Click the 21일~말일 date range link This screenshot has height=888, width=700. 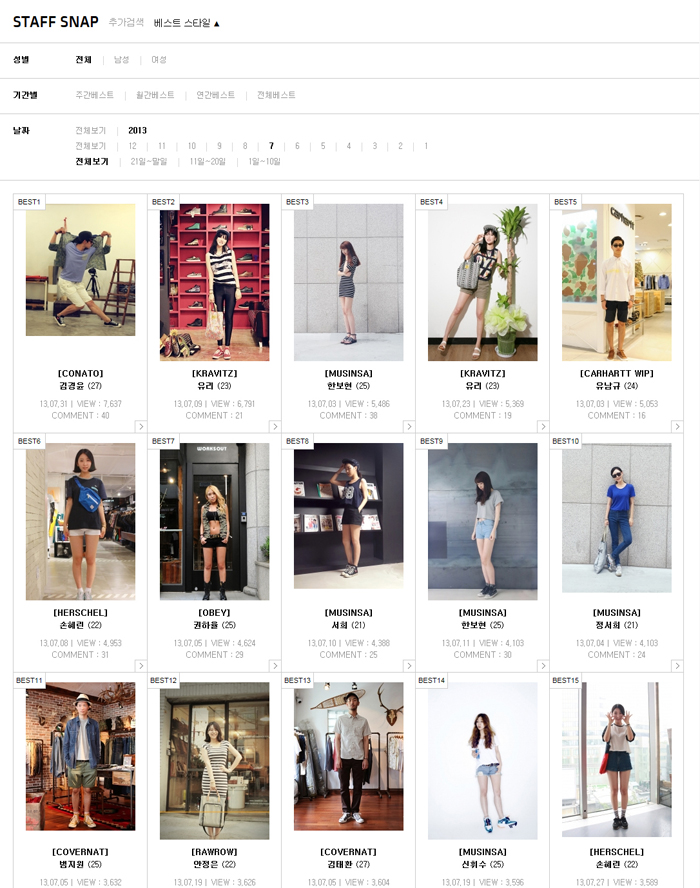click(149, 161)
